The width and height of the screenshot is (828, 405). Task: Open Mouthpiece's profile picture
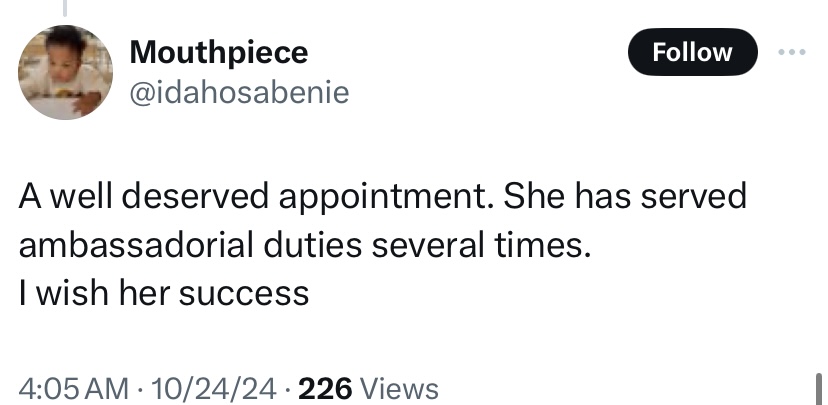coord(65,72)
